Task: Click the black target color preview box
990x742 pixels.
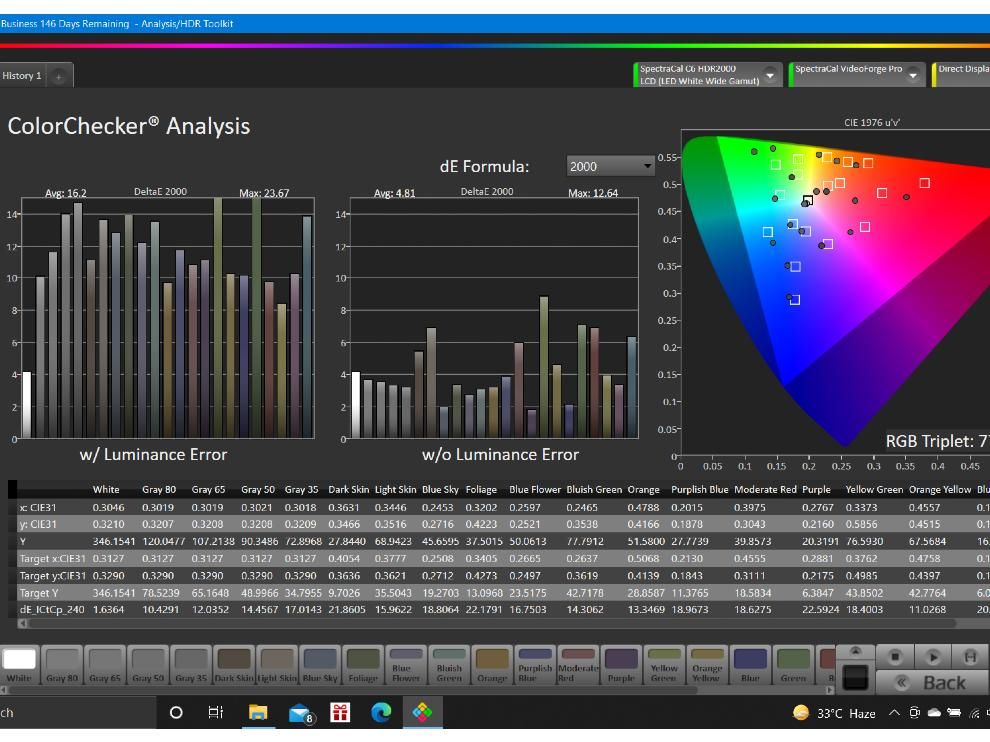Action: pyautogui.click(x=856, y=678)
